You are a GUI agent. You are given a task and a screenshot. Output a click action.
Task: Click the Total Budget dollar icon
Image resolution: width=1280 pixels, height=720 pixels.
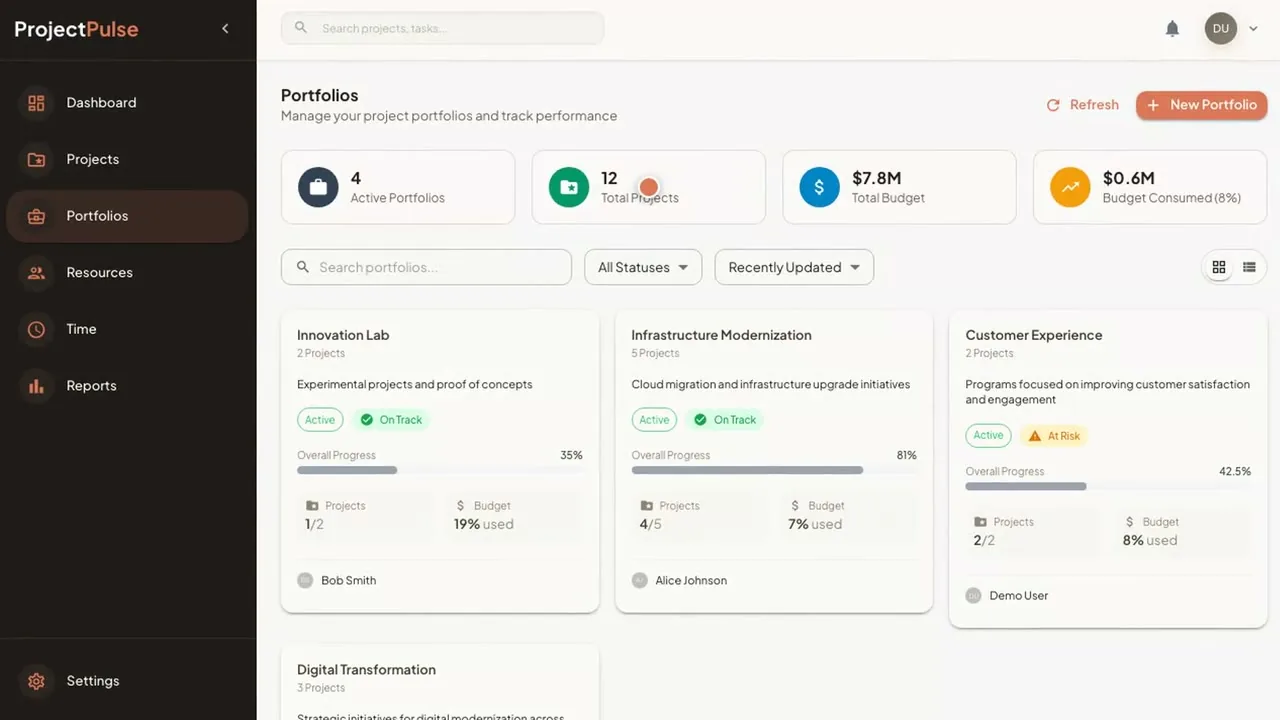point(819,187)
